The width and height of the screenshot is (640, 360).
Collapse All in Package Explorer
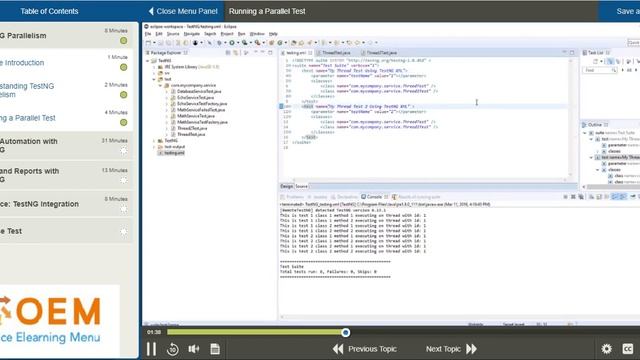228,53
